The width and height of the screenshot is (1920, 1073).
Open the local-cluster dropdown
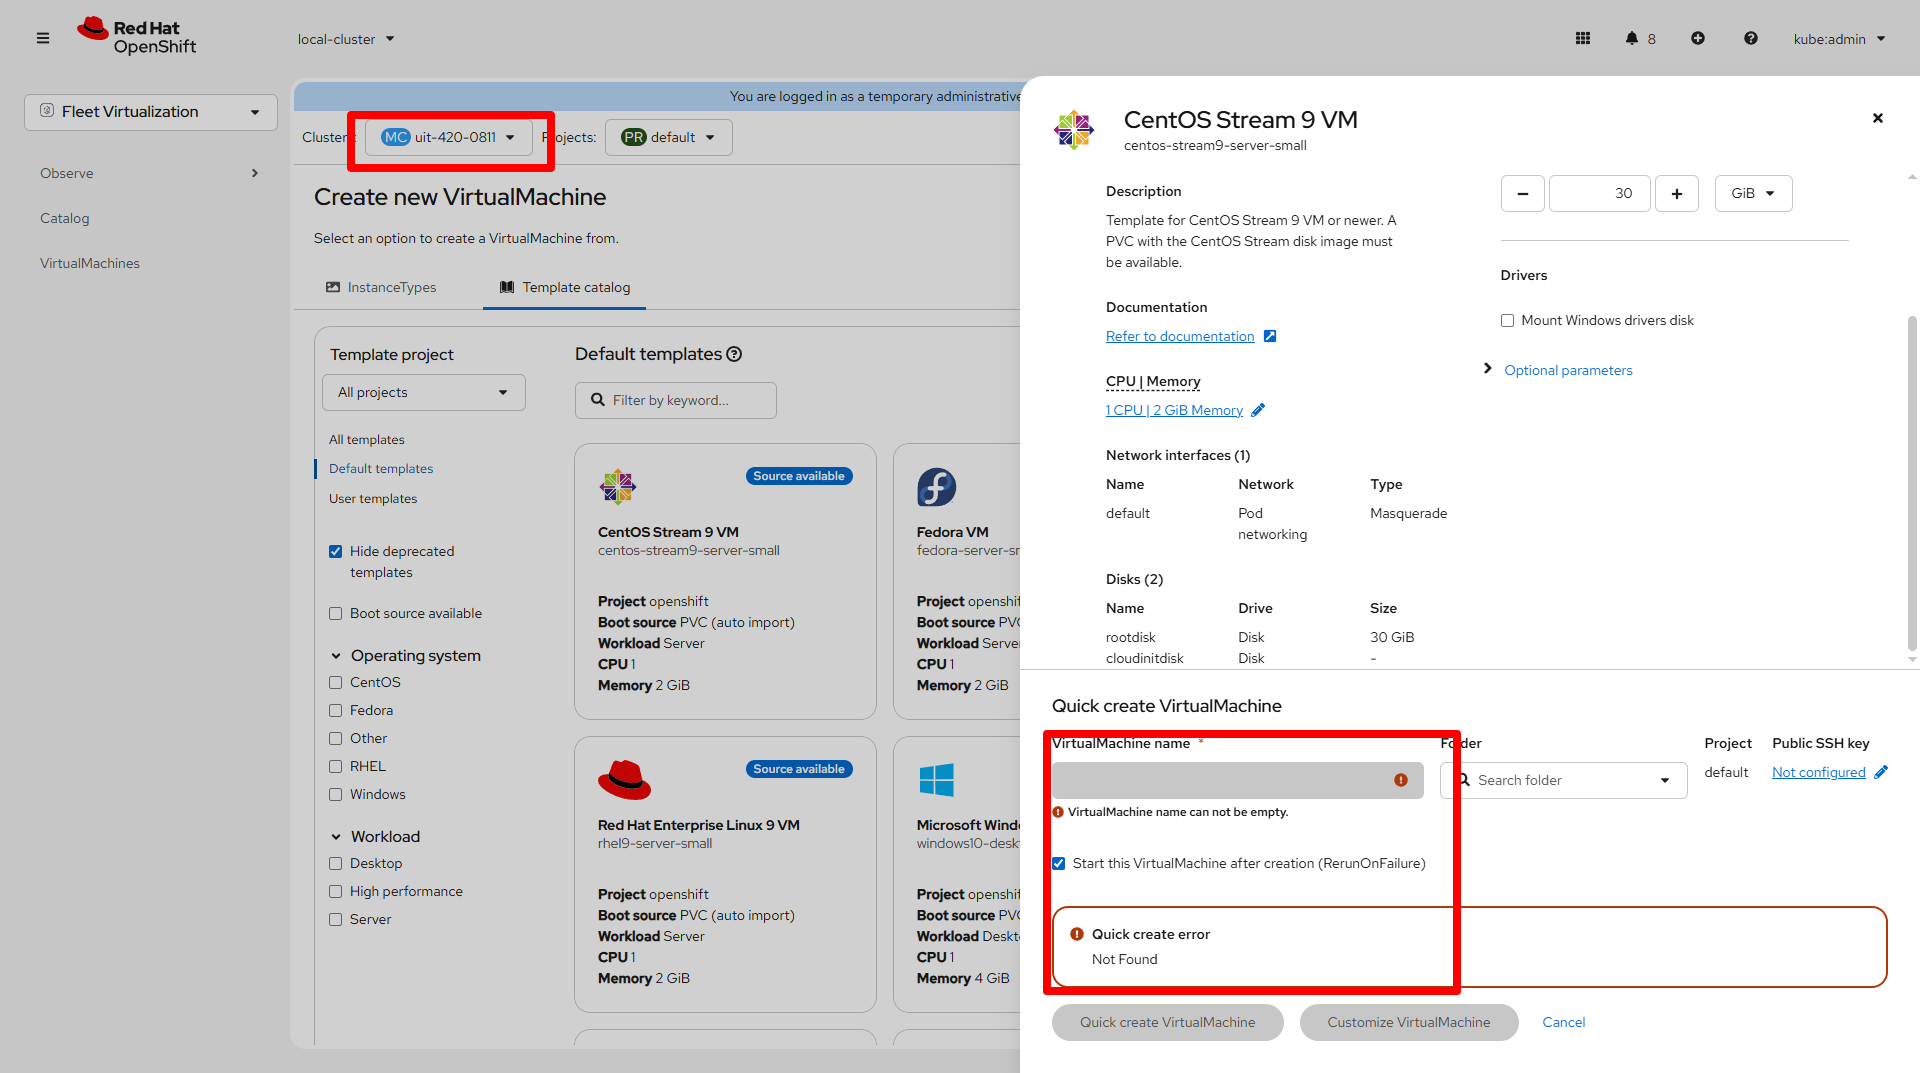346,39
